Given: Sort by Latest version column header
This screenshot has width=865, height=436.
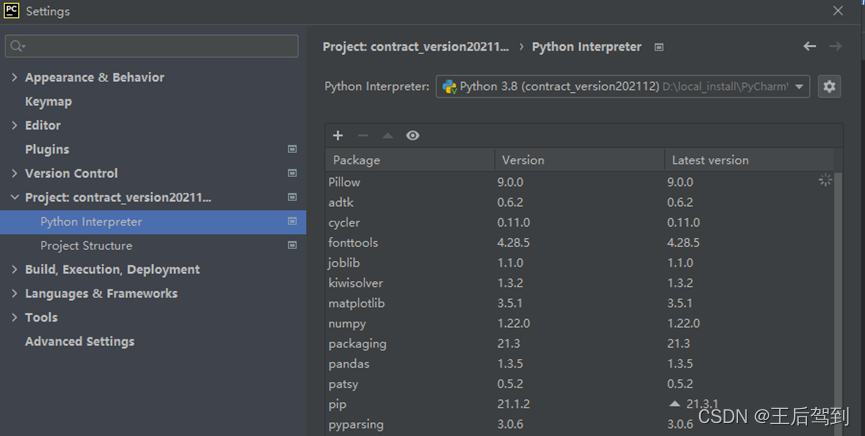Looking at the screenshot, I should (x=749, y=160).
